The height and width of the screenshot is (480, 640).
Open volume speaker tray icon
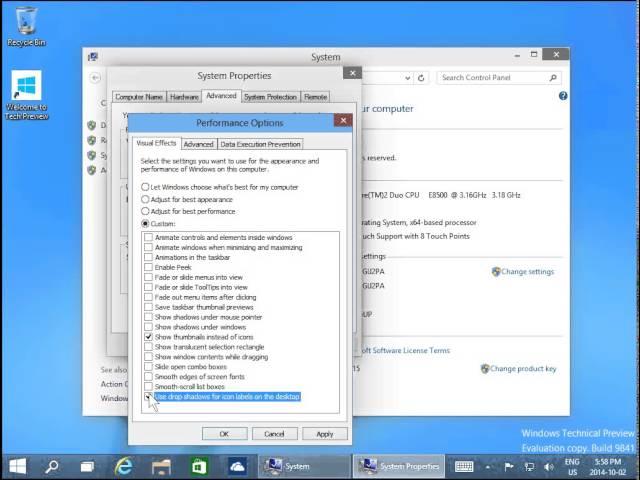(549, 466)
